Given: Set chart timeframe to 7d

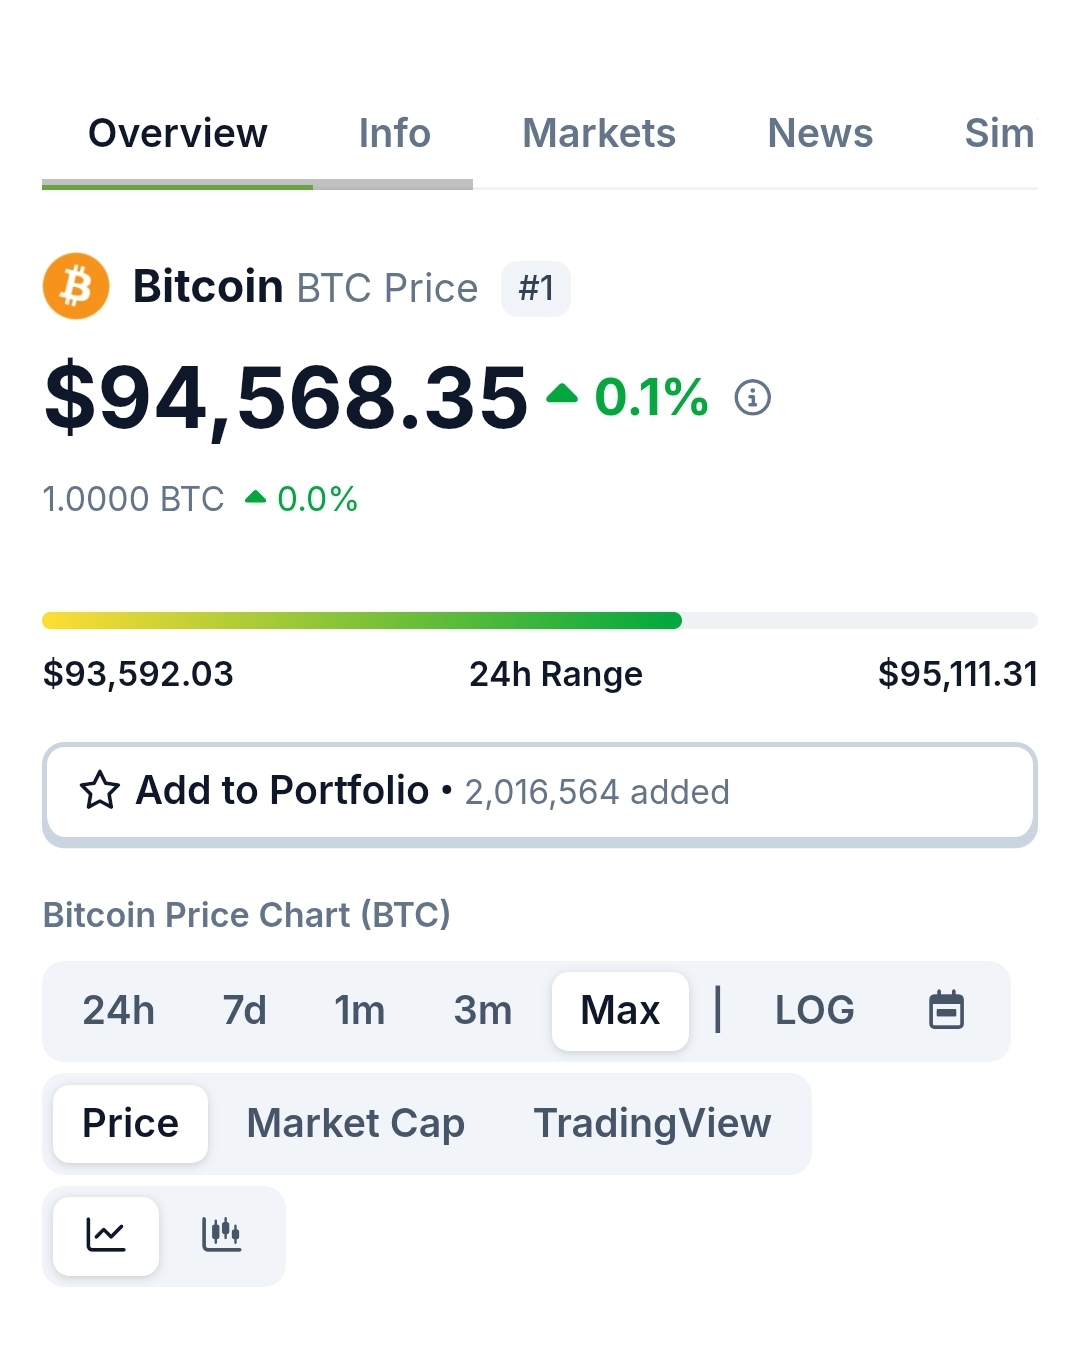Looking at the screenshot, I should click(245, 1011).
